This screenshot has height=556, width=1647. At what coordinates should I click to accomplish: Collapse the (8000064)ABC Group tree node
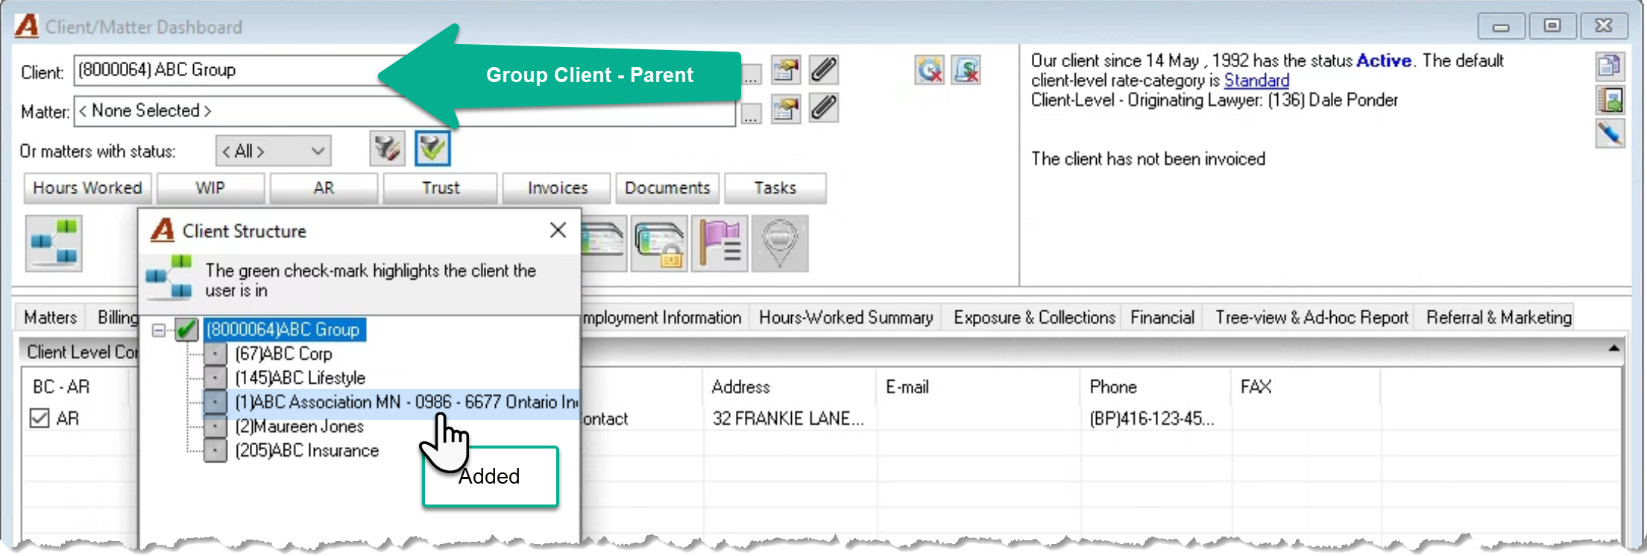click(159, 329)
